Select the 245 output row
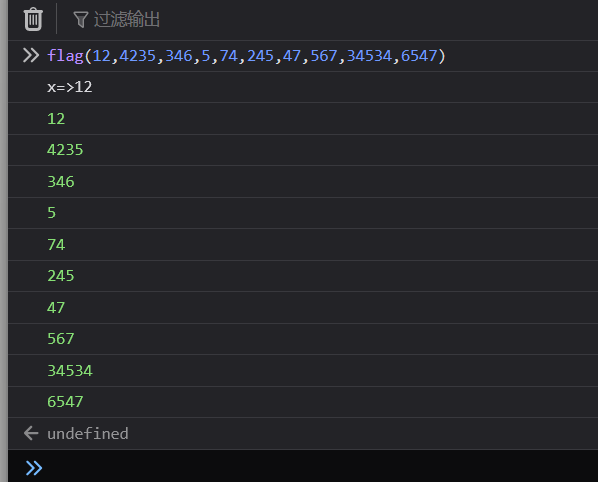Screen dimensions: 598x482 303,276
